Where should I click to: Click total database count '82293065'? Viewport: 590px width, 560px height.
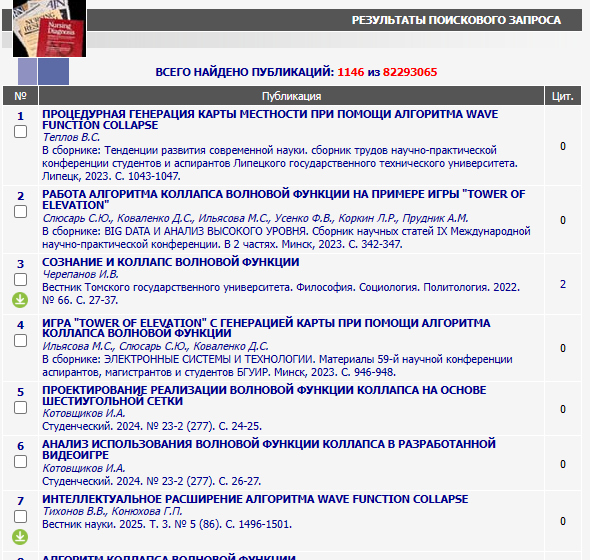(410, 72)
